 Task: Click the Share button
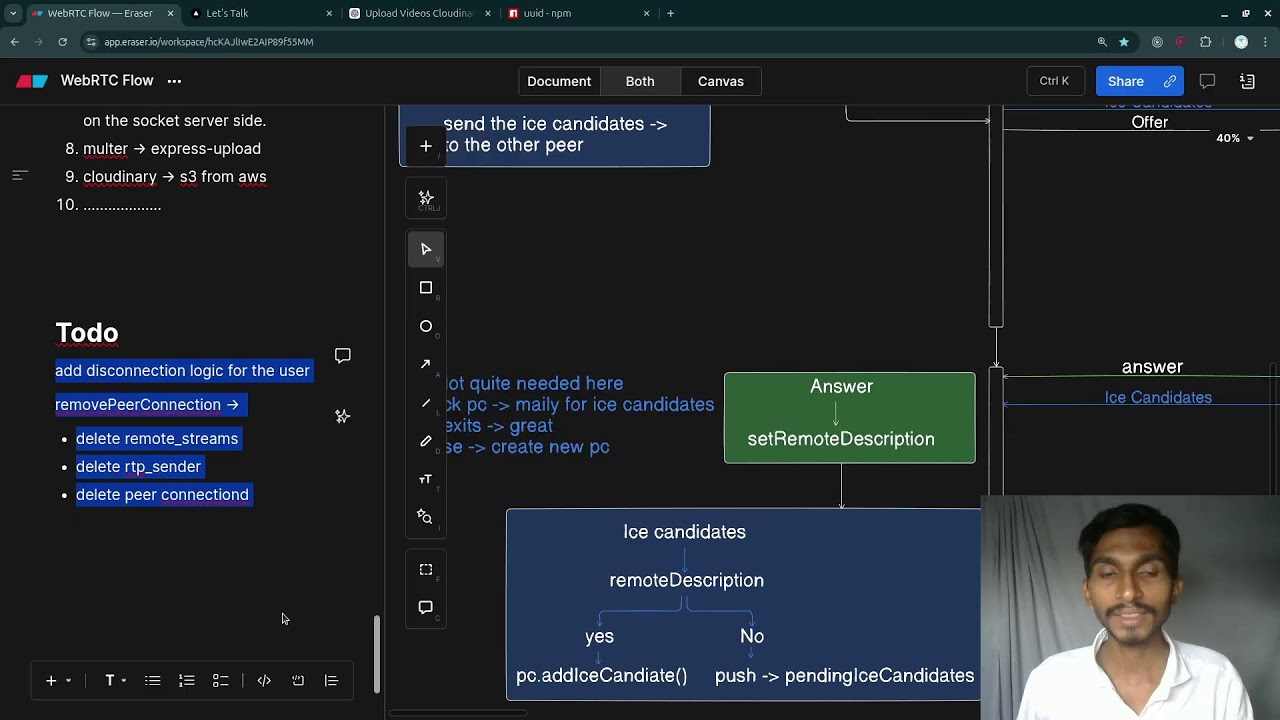coord(1126,81)
